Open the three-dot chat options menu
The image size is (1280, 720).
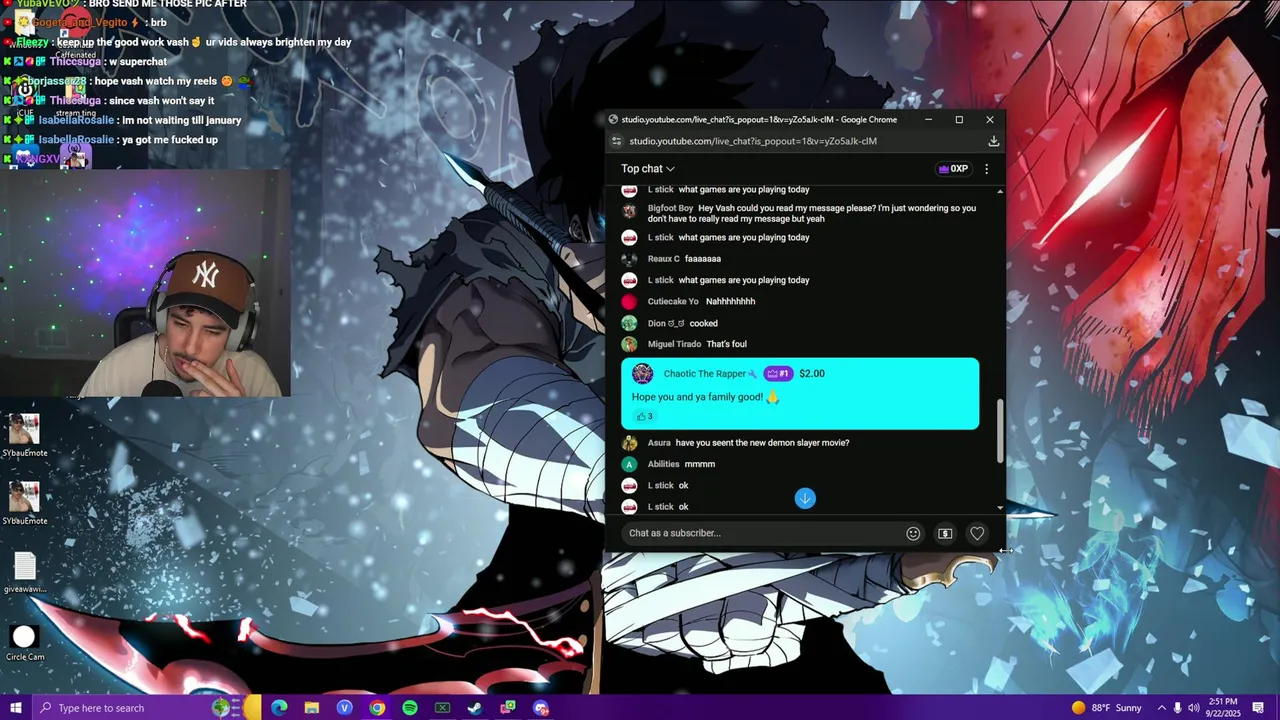(x=986, y=169)
